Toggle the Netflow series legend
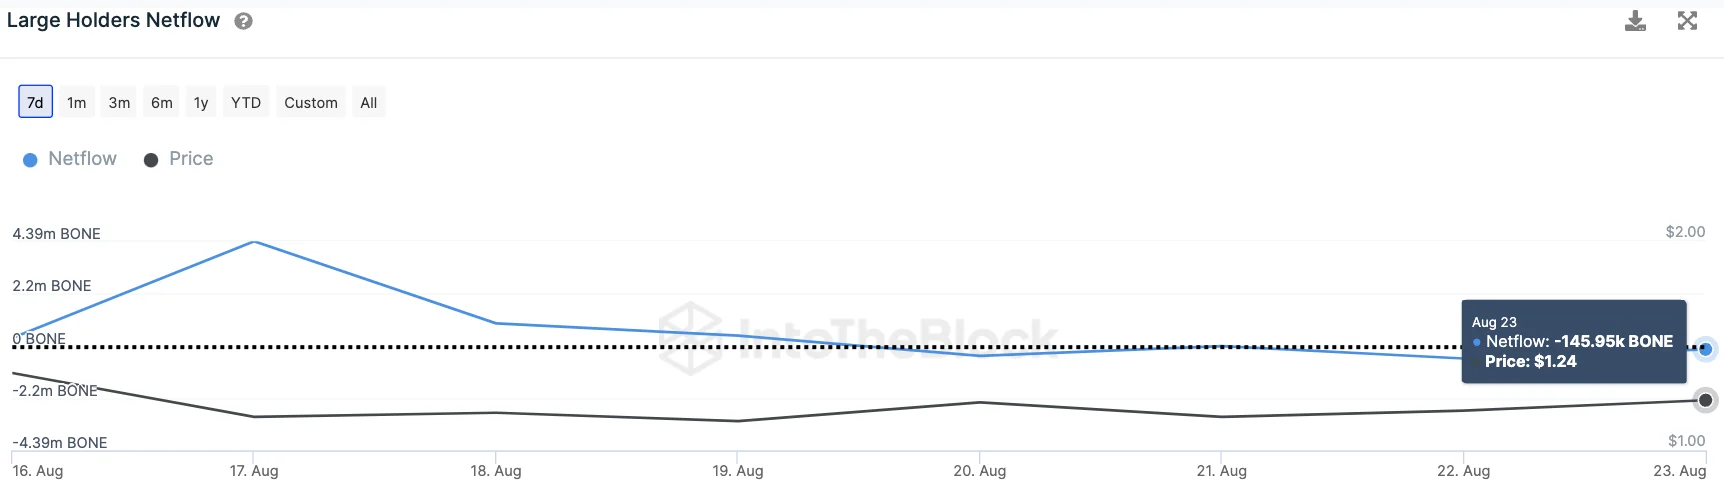1724x492 pixels. click(x=82, y=159)
